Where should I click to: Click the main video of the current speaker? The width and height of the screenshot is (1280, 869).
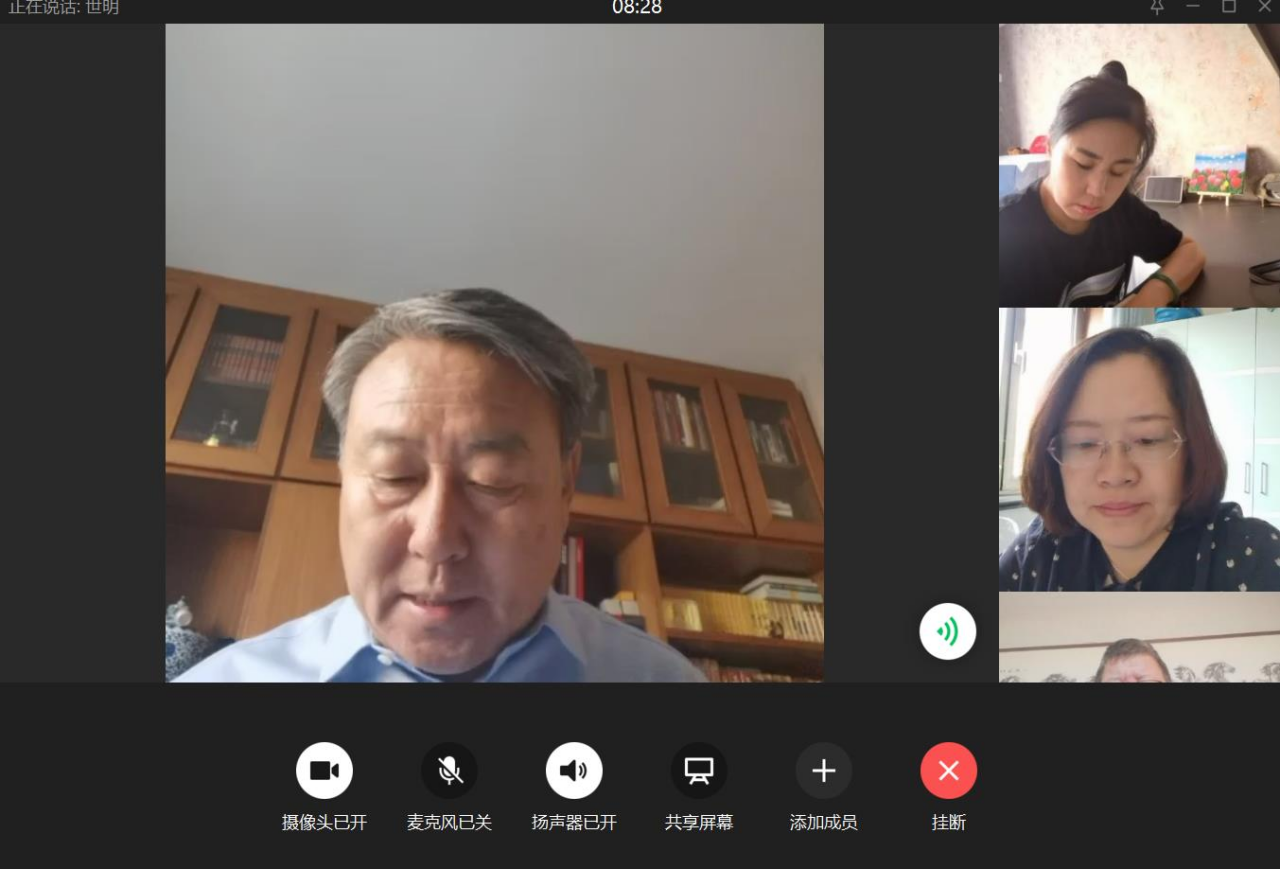pos(494,353)
